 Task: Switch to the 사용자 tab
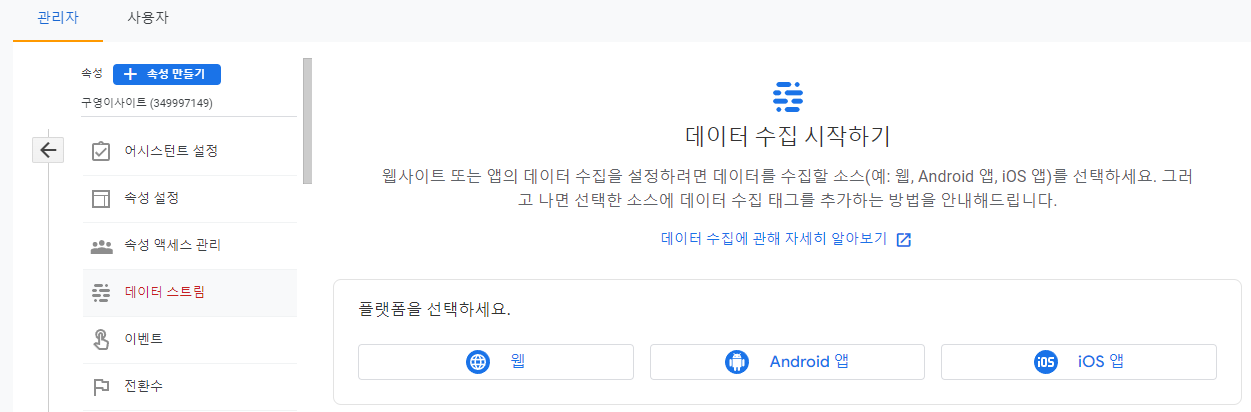click(148, 17)
